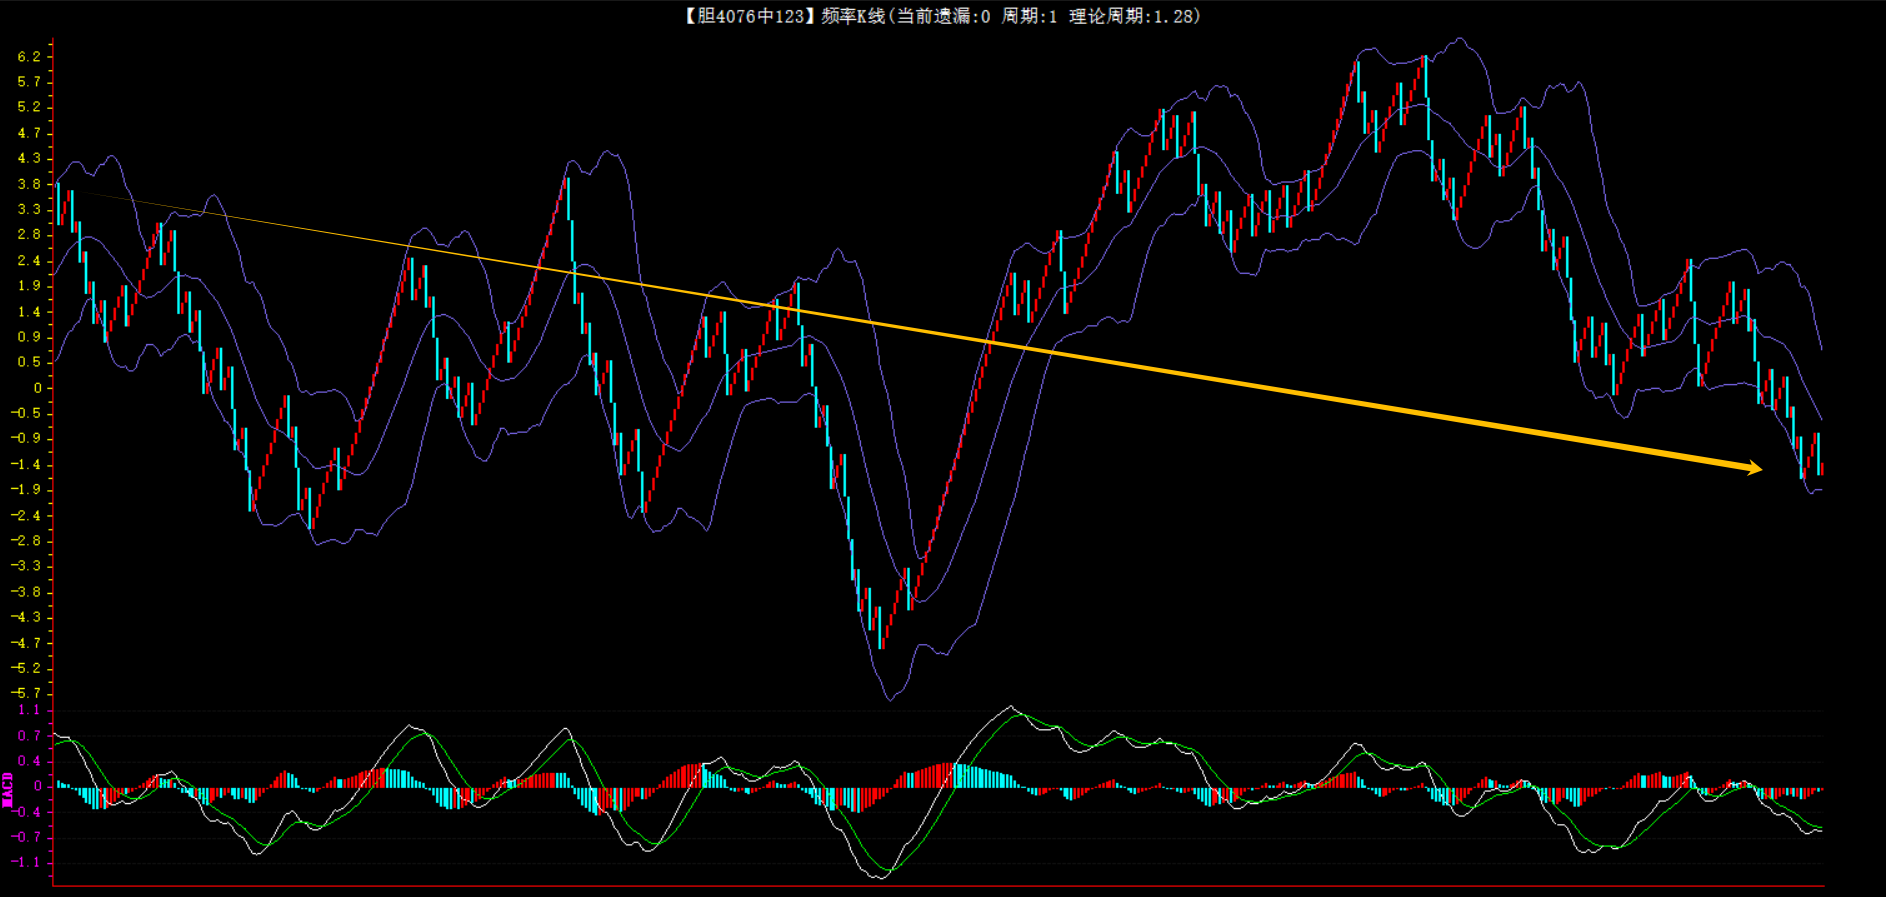Viewport: 1886px width, 897px height.
Task: Click the lowest trough of the MACD line
Action: (x=880, y=877)
